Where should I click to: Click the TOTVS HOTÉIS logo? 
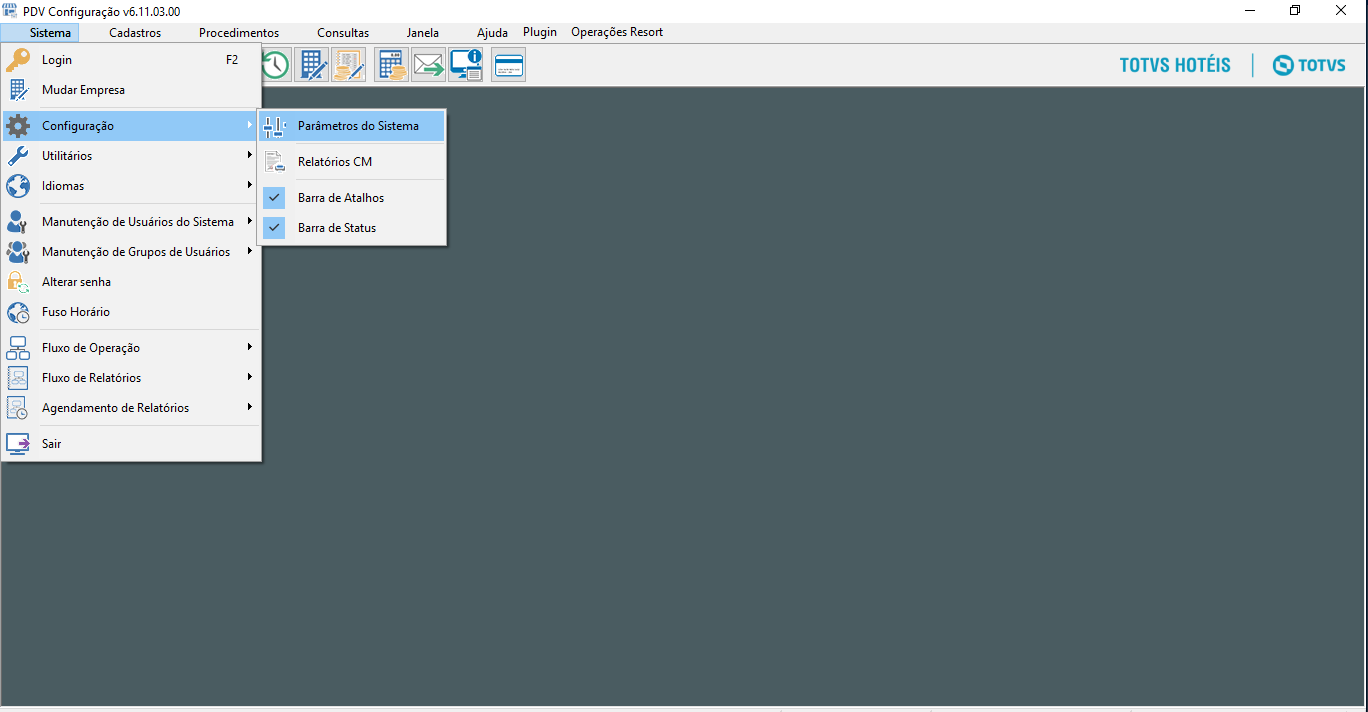pos(1175,65)
